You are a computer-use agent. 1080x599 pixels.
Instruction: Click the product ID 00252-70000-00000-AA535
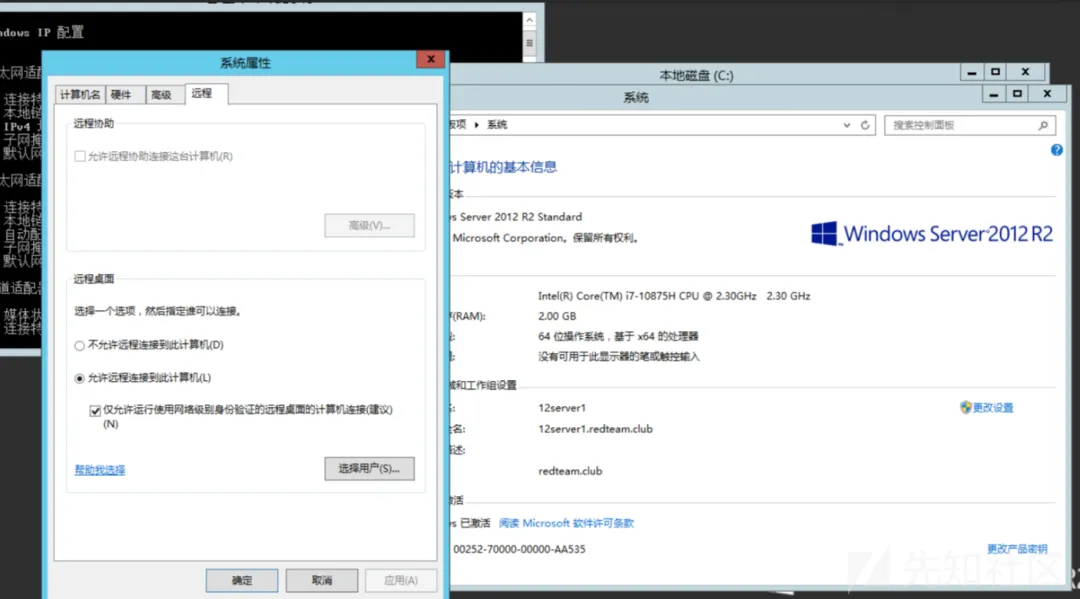pyautogui.click(x=519, y=549)
